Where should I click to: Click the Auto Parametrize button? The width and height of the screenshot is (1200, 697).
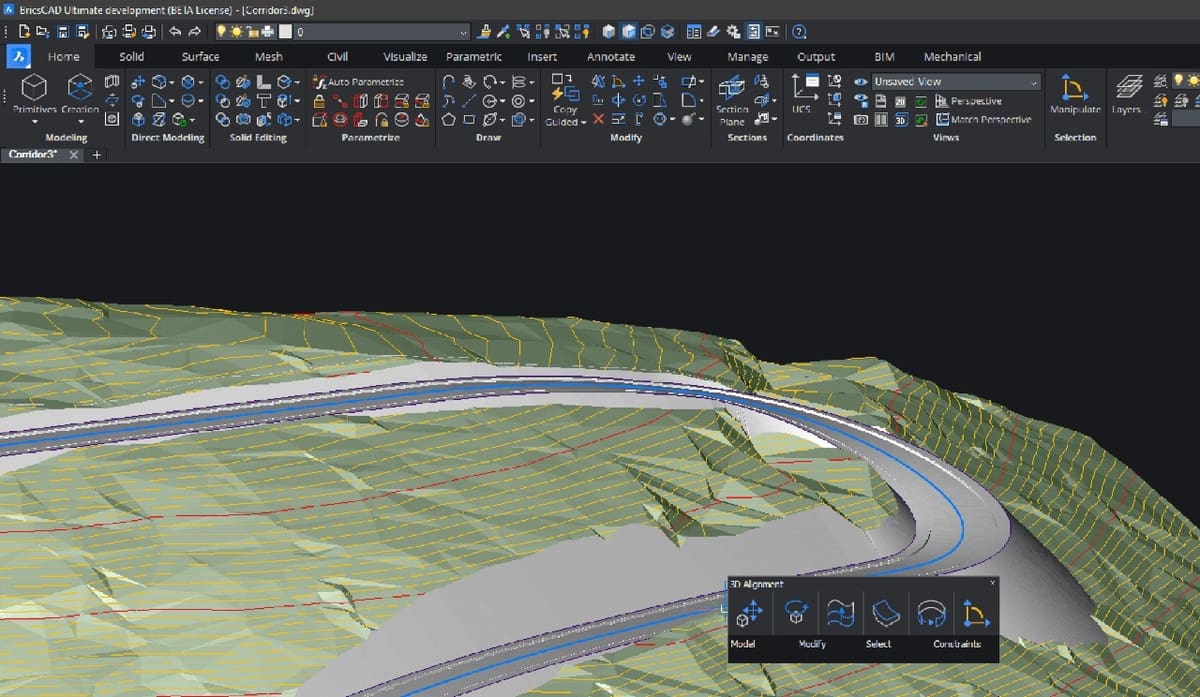(x=359, y=81)
